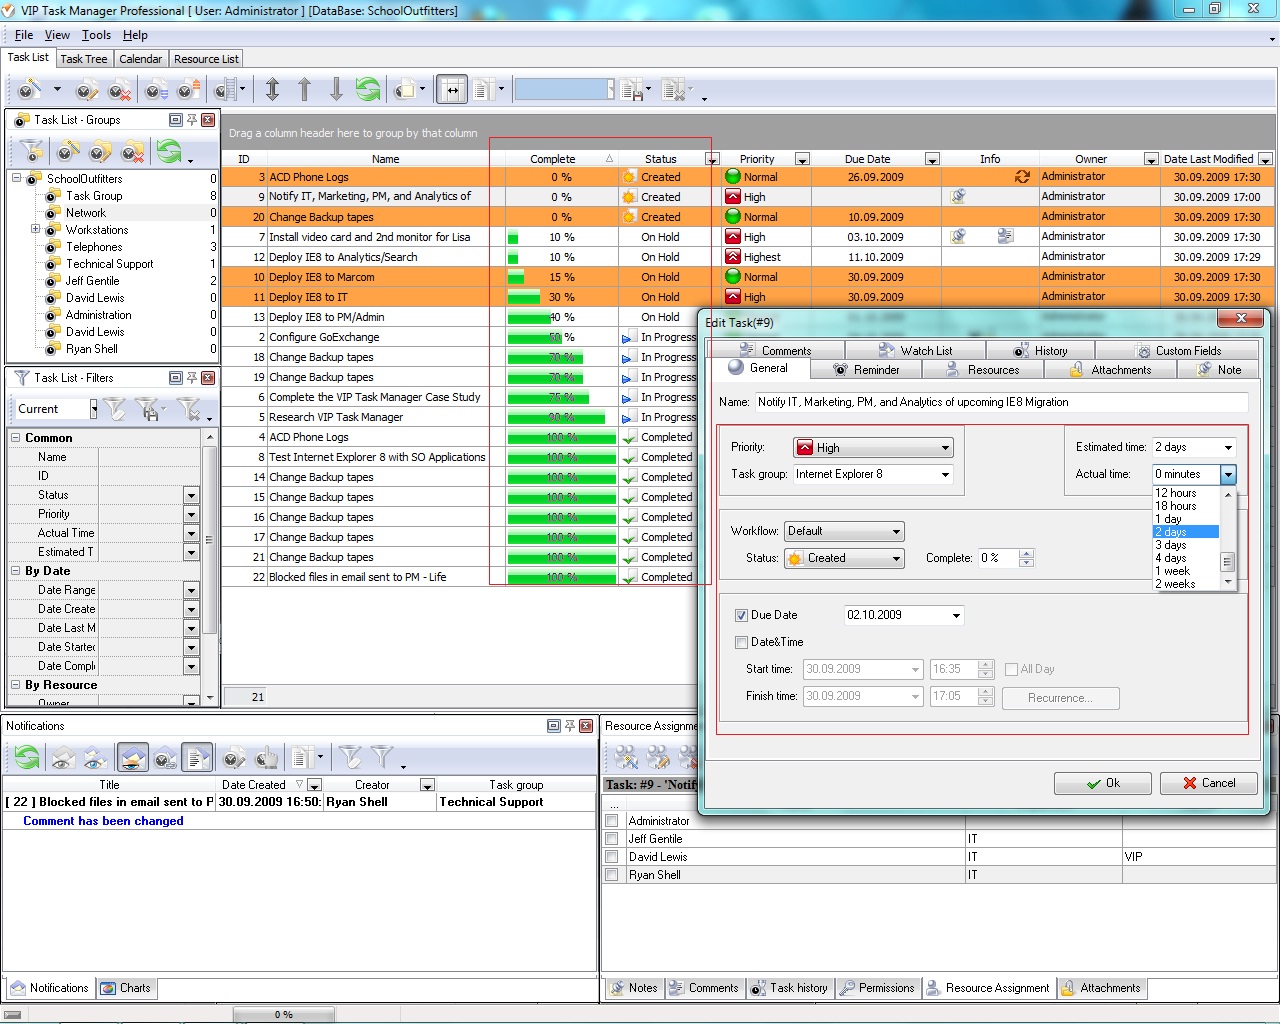Expand the Workstations tree node
This screenshot has width=1280, height=1024.
tap(36, 229)
